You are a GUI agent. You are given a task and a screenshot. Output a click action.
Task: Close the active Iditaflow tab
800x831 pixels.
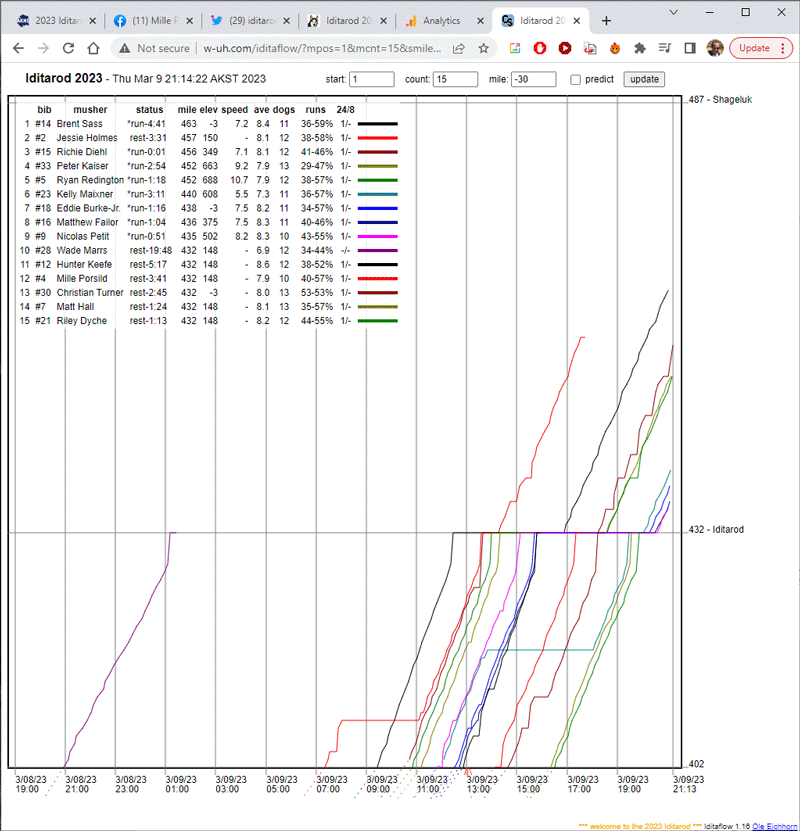[577, 21]
